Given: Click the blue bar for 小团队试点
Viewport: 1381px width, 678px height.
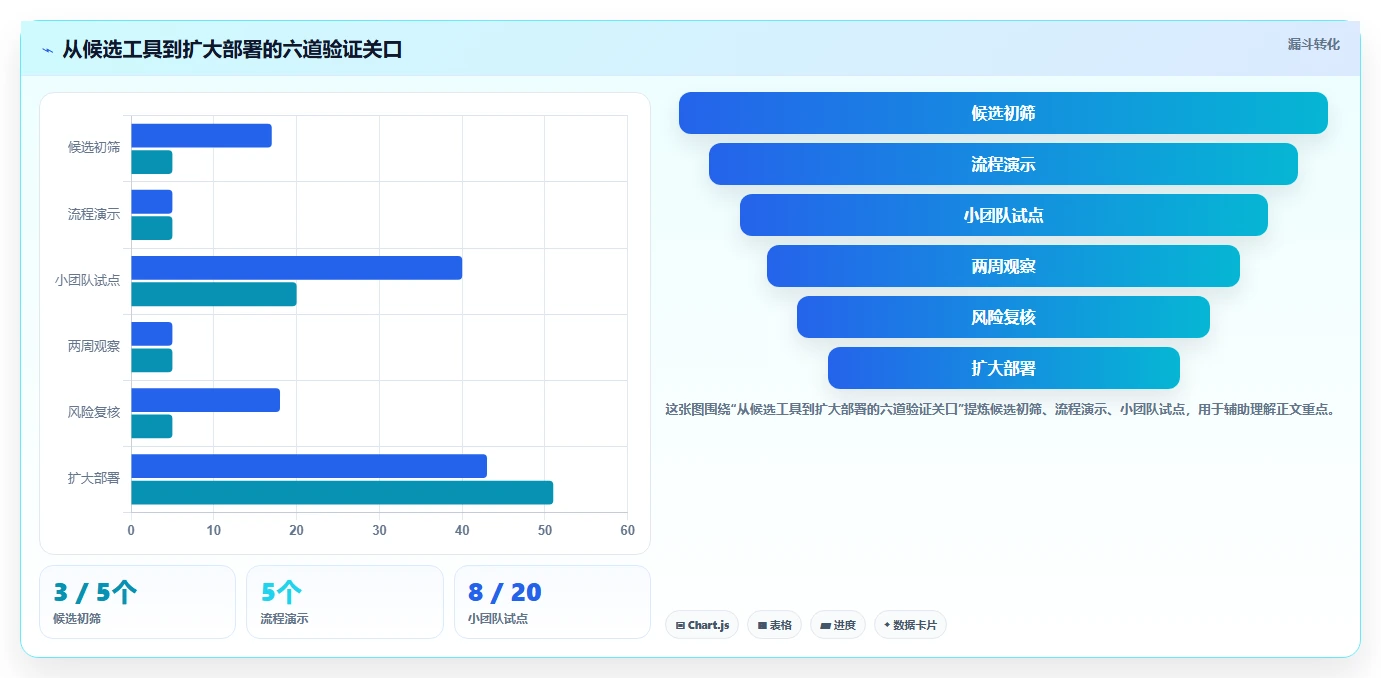Looking at the screenshot, I should click(x=296, y=268).
